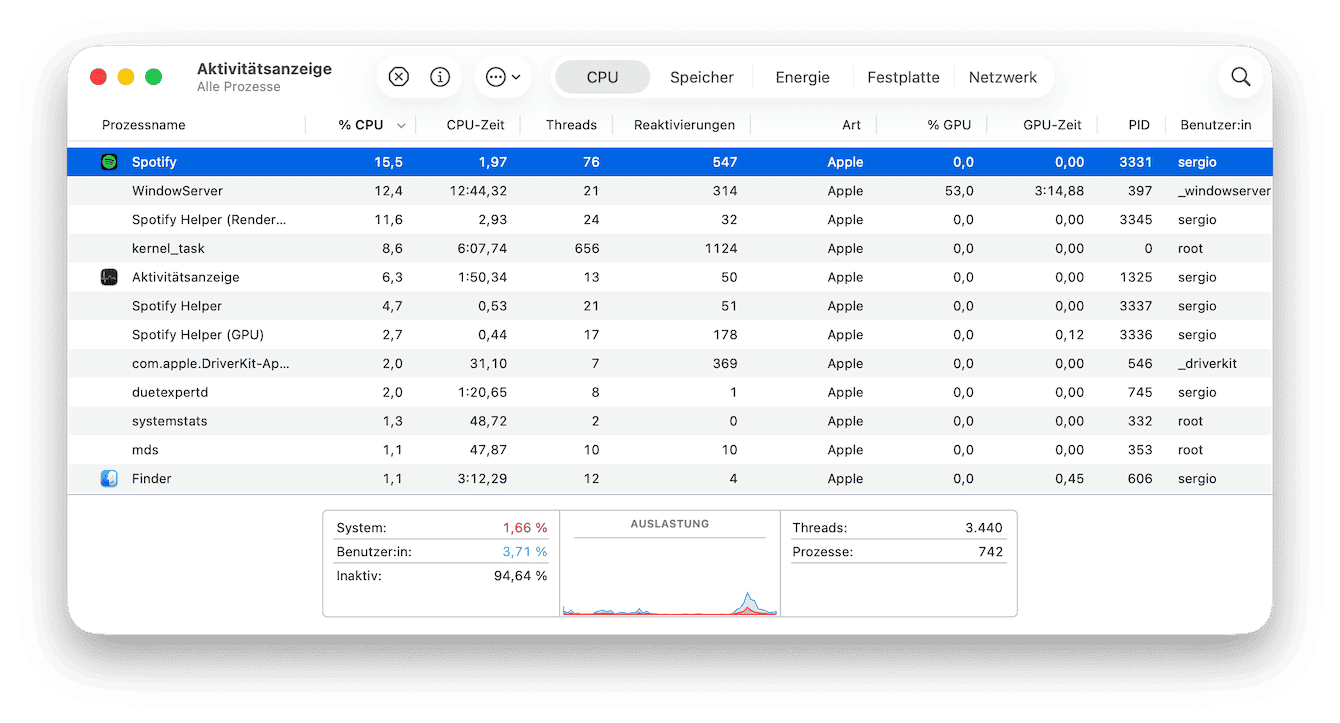
Task: Open the process info (i) icon
Action: pos(440,77)
